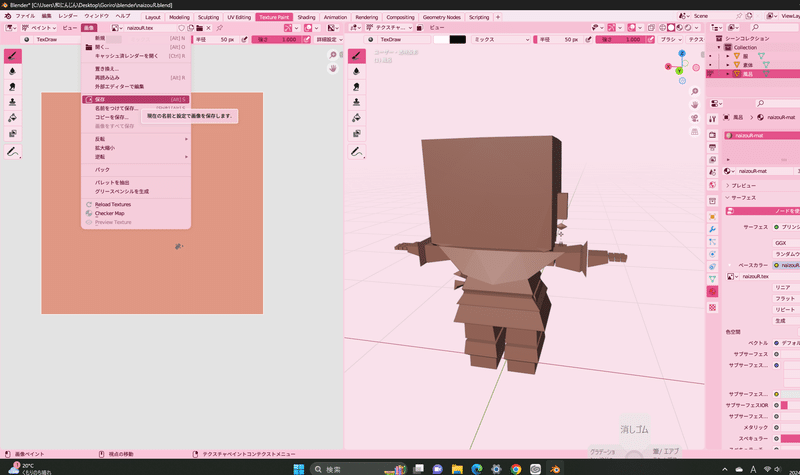Open the Texture properties checker tab
Image resolution: width=800 pixels, height=475 pixels.
[x=712, y=308]
